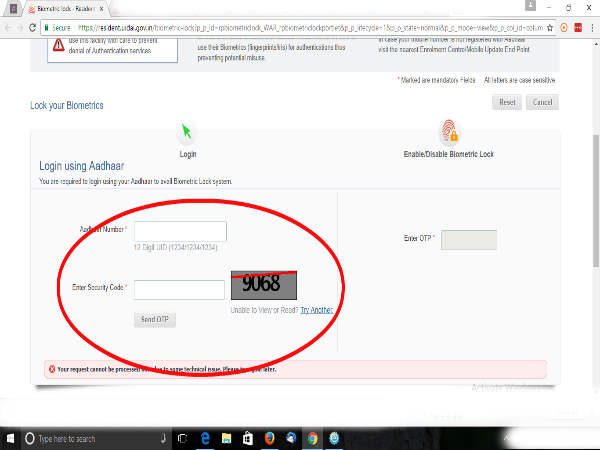Open Firefox from the taskbar

pyautogui.click(x=269, y=438)
